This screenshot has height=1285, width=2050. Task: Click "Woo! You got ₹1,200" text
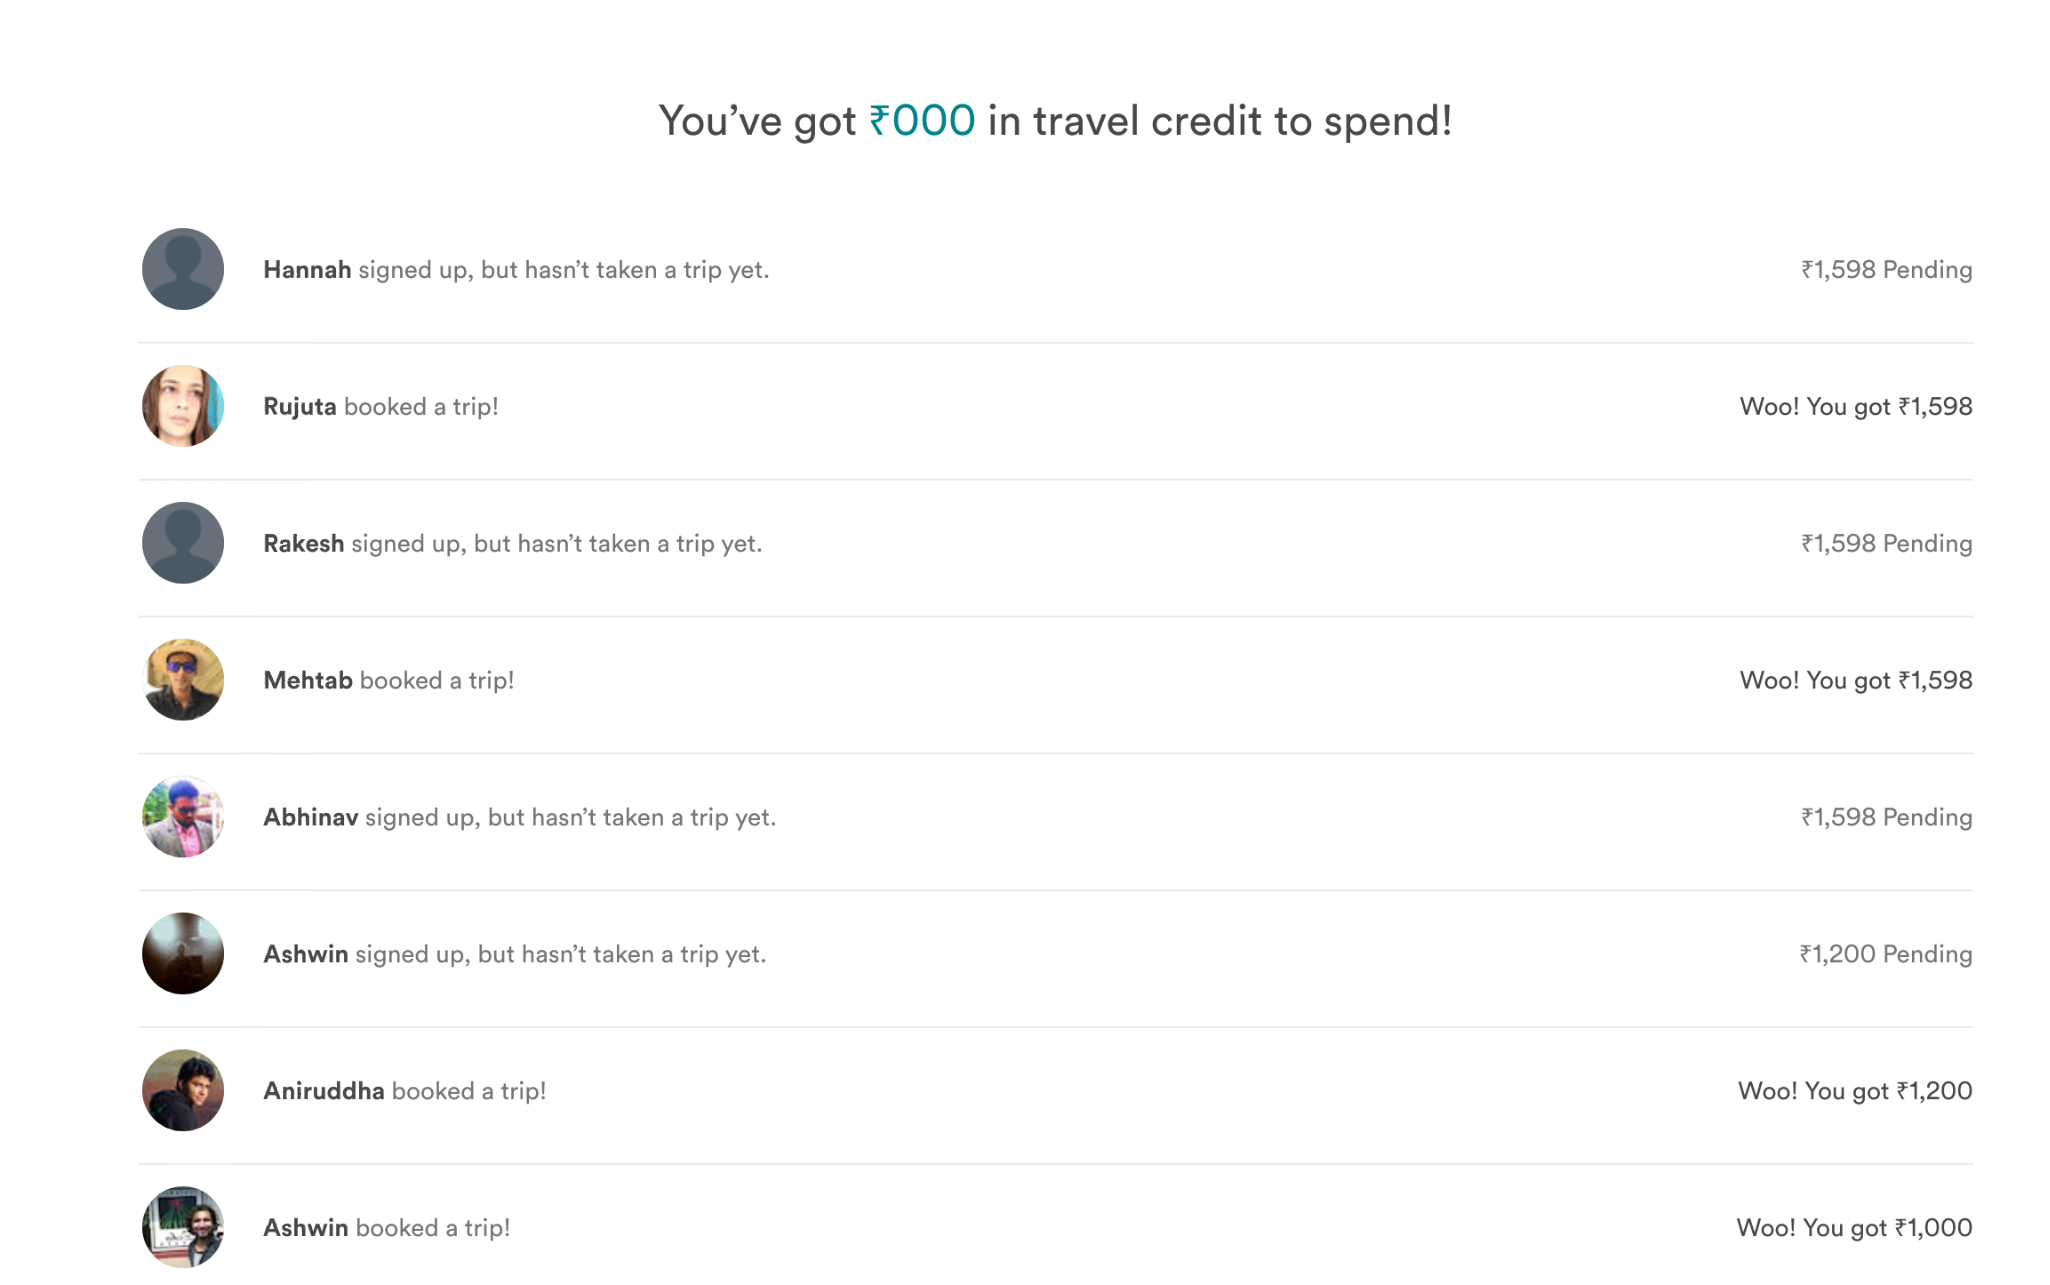[1854, 1091]
